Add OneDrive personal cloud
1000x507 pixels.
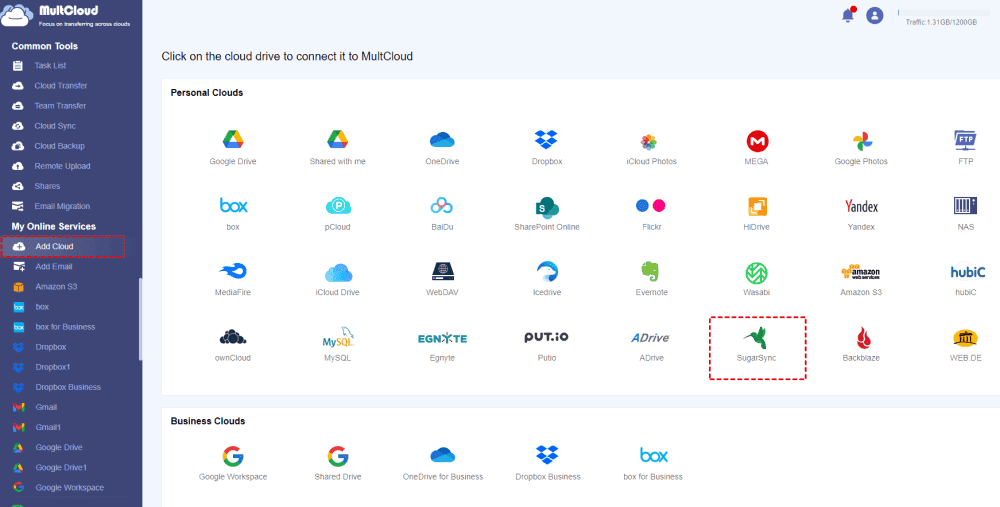click(442, 148)
